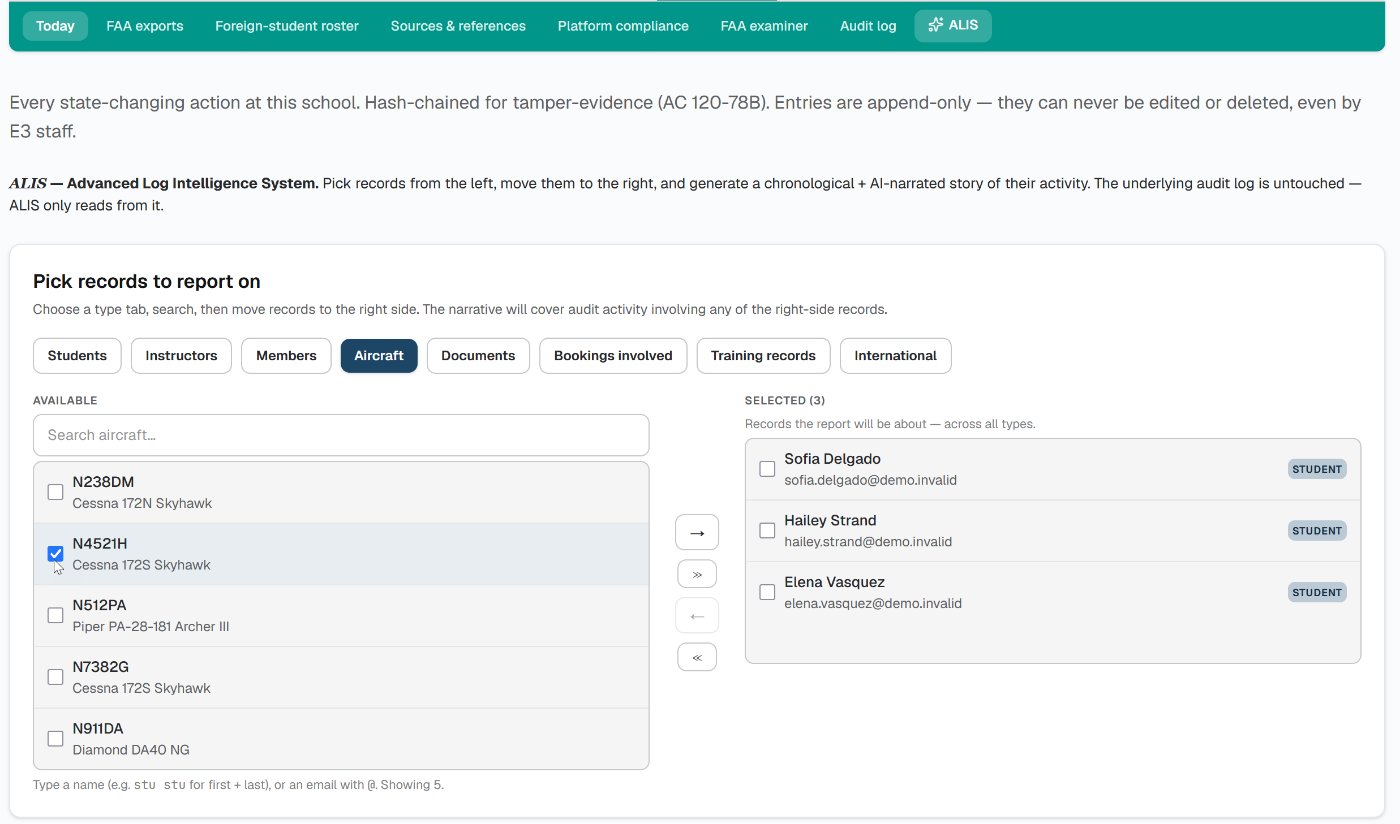
Task: Select the International type tab
Action: 895,356
